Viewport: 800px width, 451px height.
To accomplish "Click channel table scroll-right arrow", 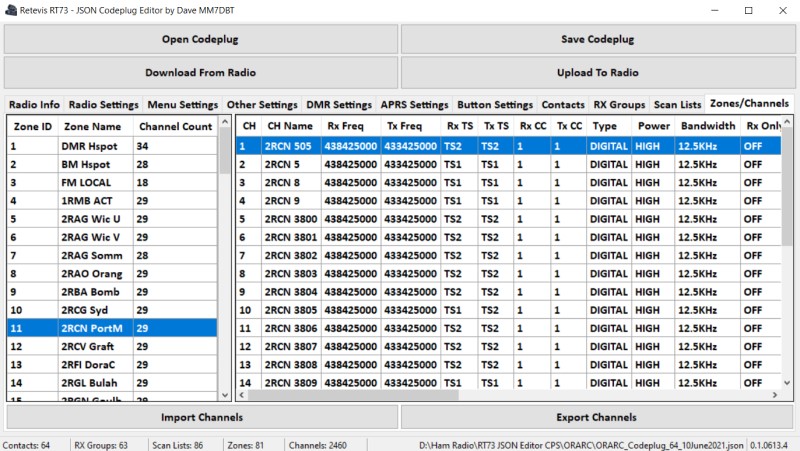I will (x=775, y=395).
